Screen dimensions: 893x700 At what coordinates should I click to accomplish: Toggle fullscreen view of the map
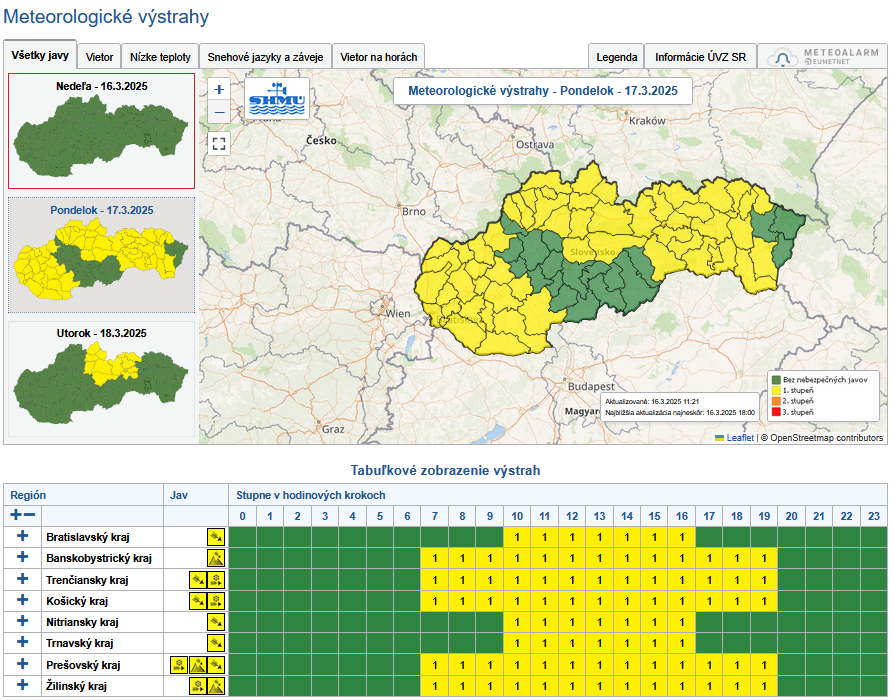click(219, 143)
